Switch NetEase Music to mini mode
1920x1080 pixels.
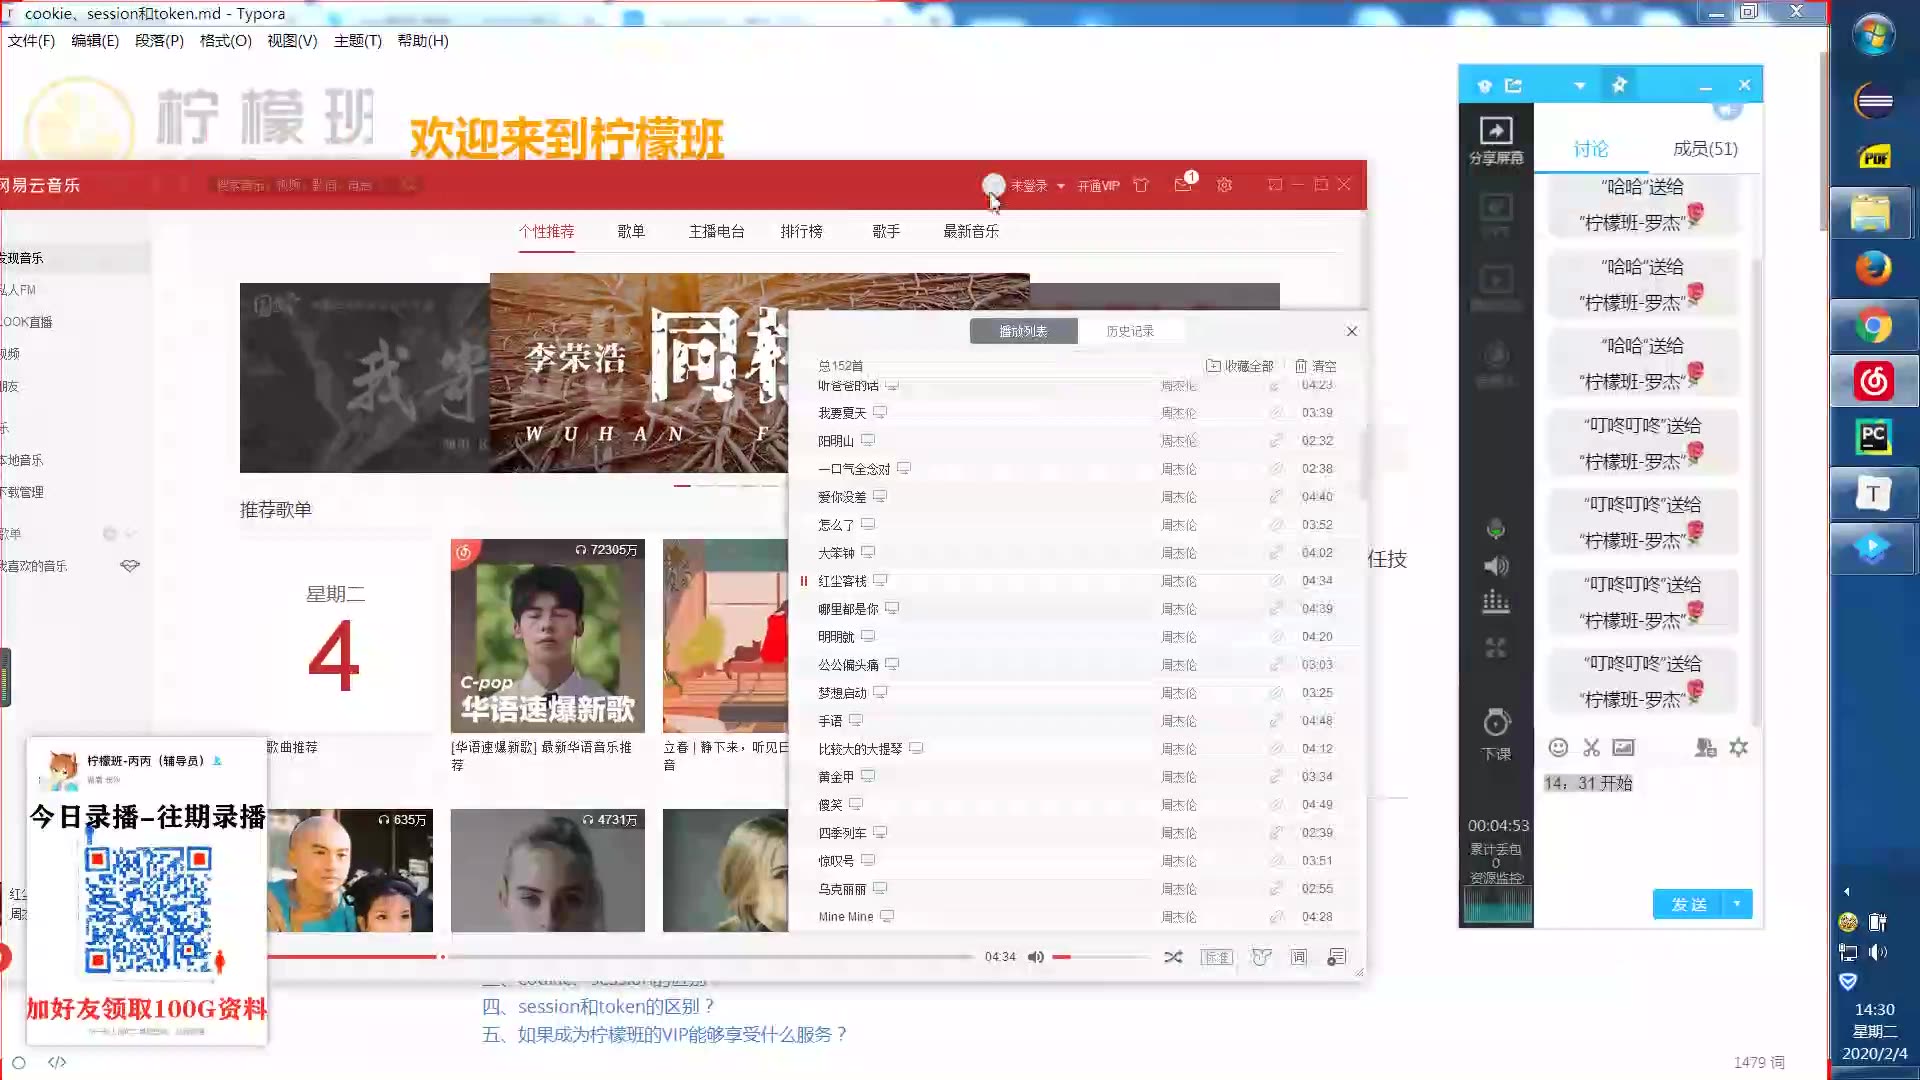point(1274,185)
